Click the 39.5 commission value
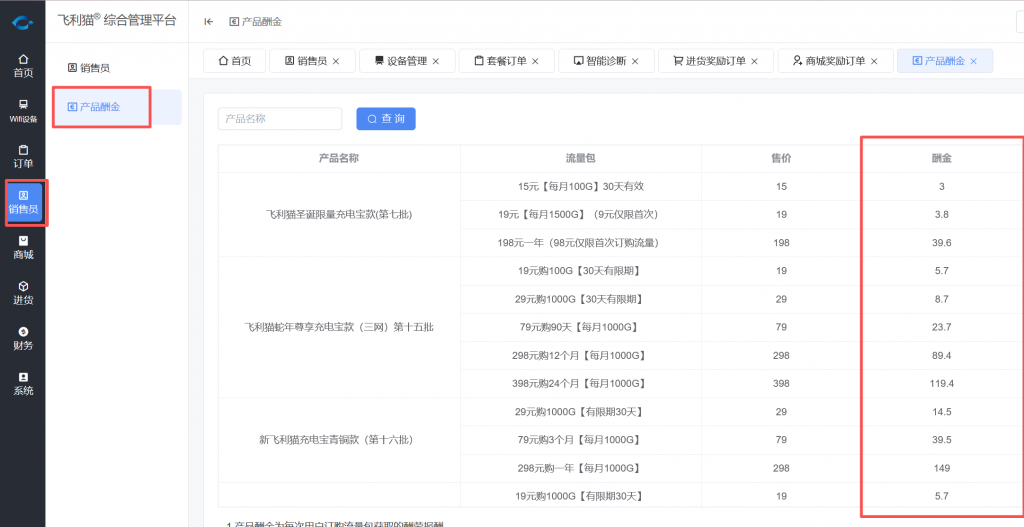This screenshot has width=1024, height=527. tap(942, 440)
